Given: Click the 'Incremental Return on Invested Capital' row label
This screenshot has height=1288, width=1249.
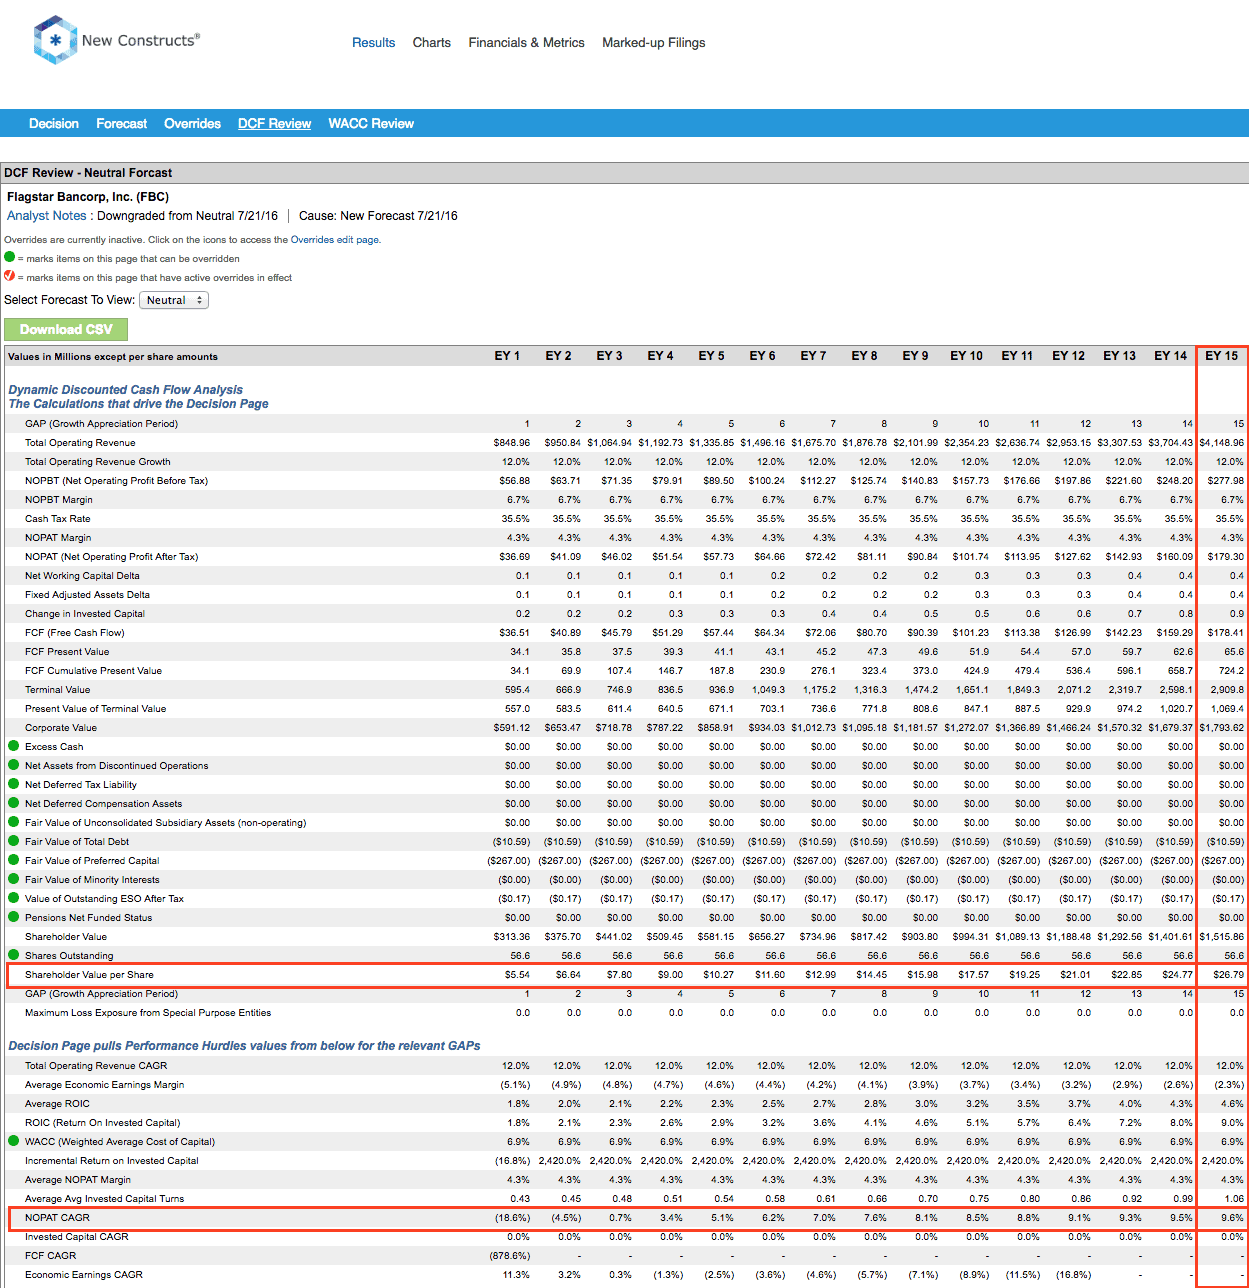Looking at the screenshot, I should tap(112, 1161).
